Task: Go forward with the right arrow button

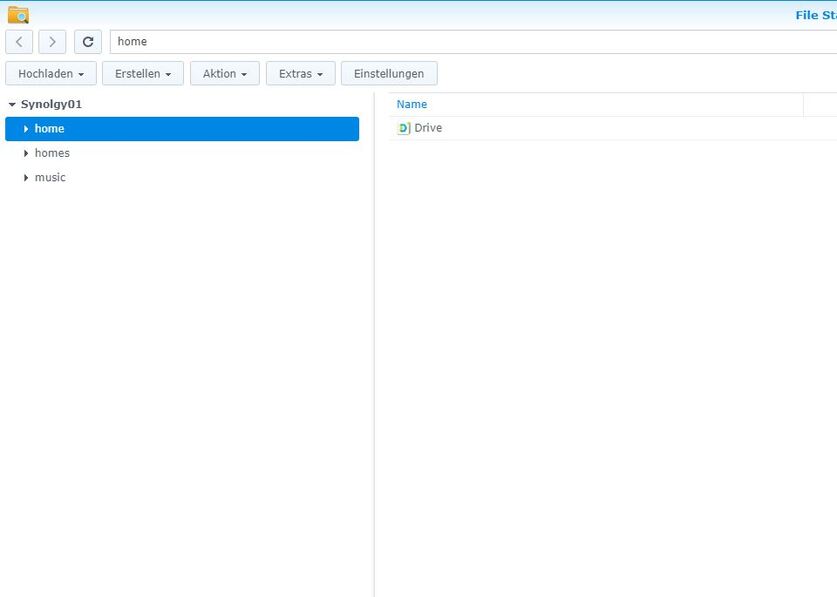Action: (x=52, y=42)
